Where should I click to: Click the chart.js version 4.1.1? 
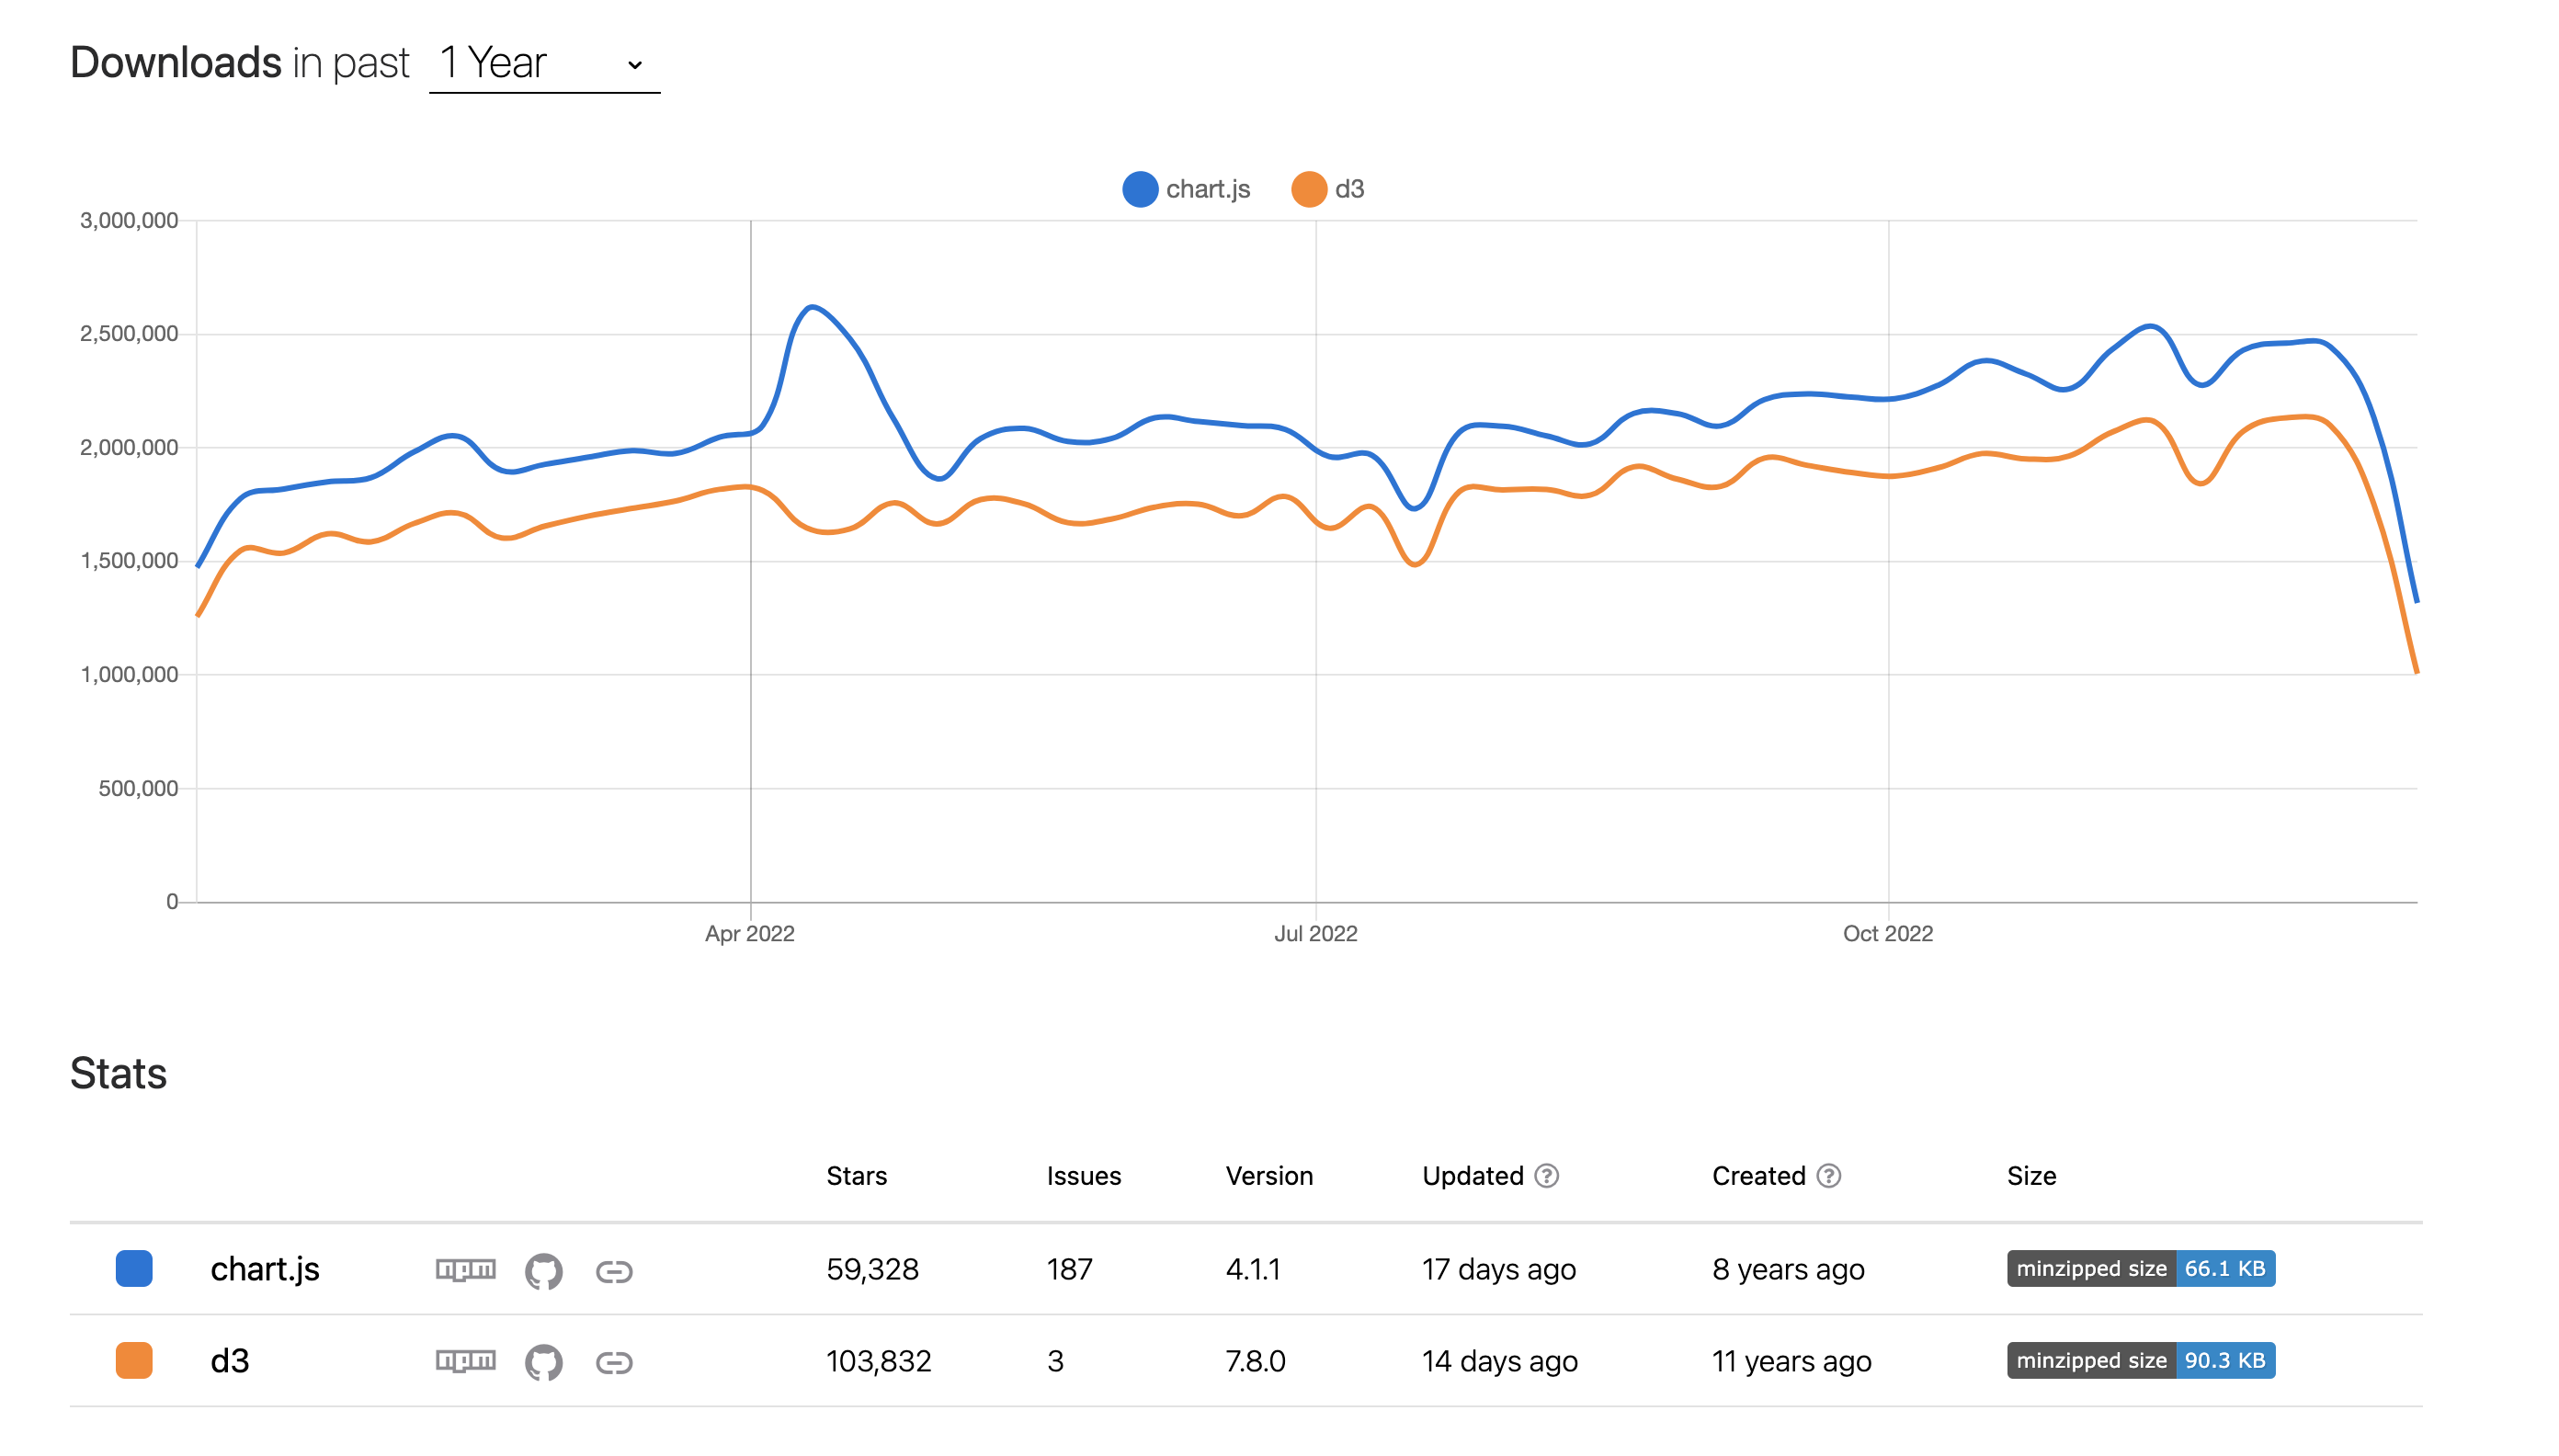pyautogui.click(x=1253, y=1270)
